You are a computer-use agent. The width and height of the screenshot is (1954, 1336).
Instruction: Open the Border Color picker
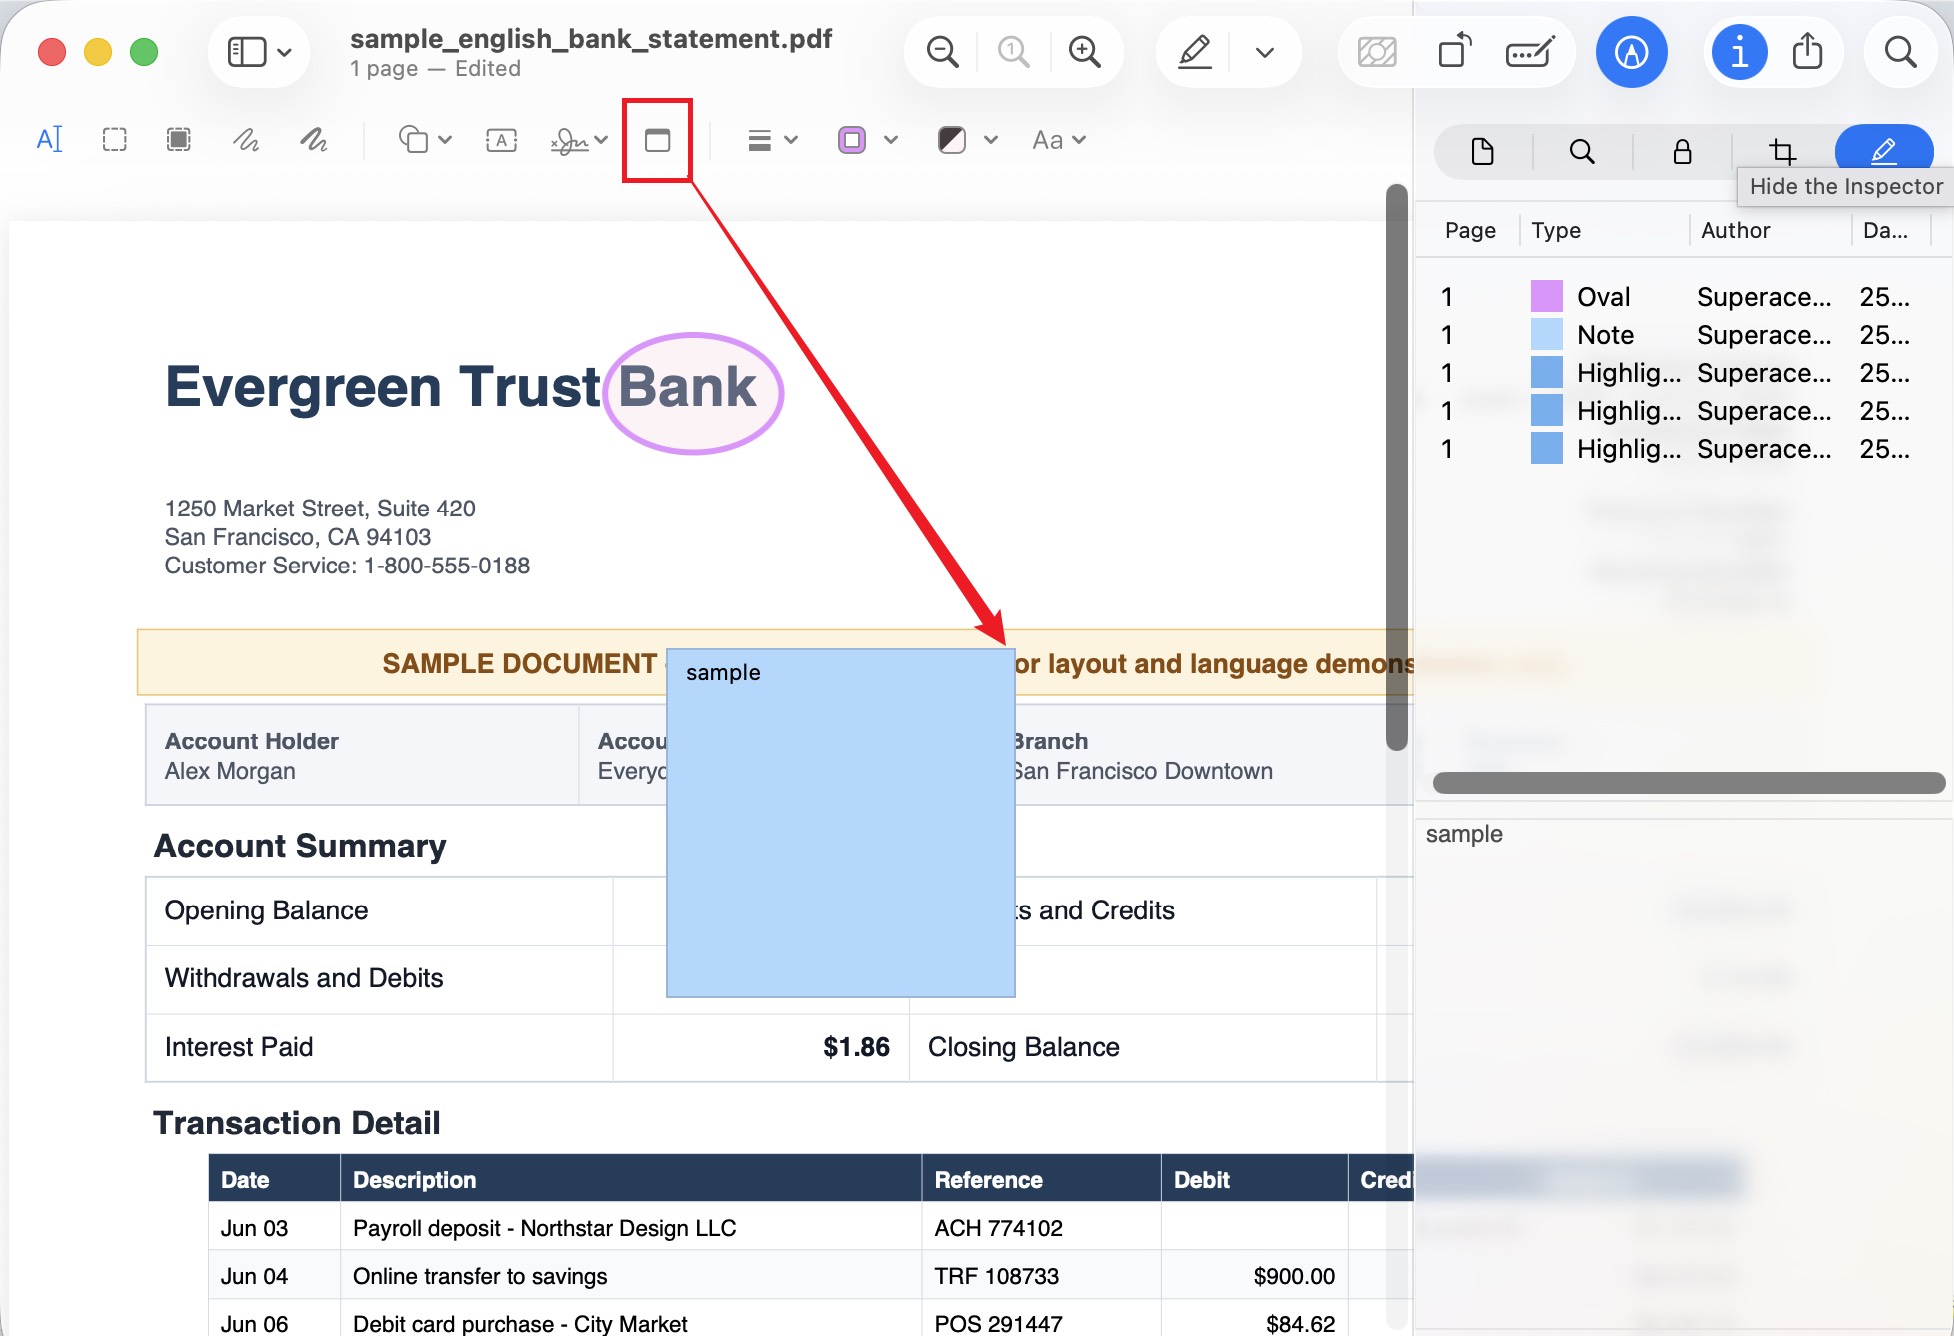pos(867,140)
